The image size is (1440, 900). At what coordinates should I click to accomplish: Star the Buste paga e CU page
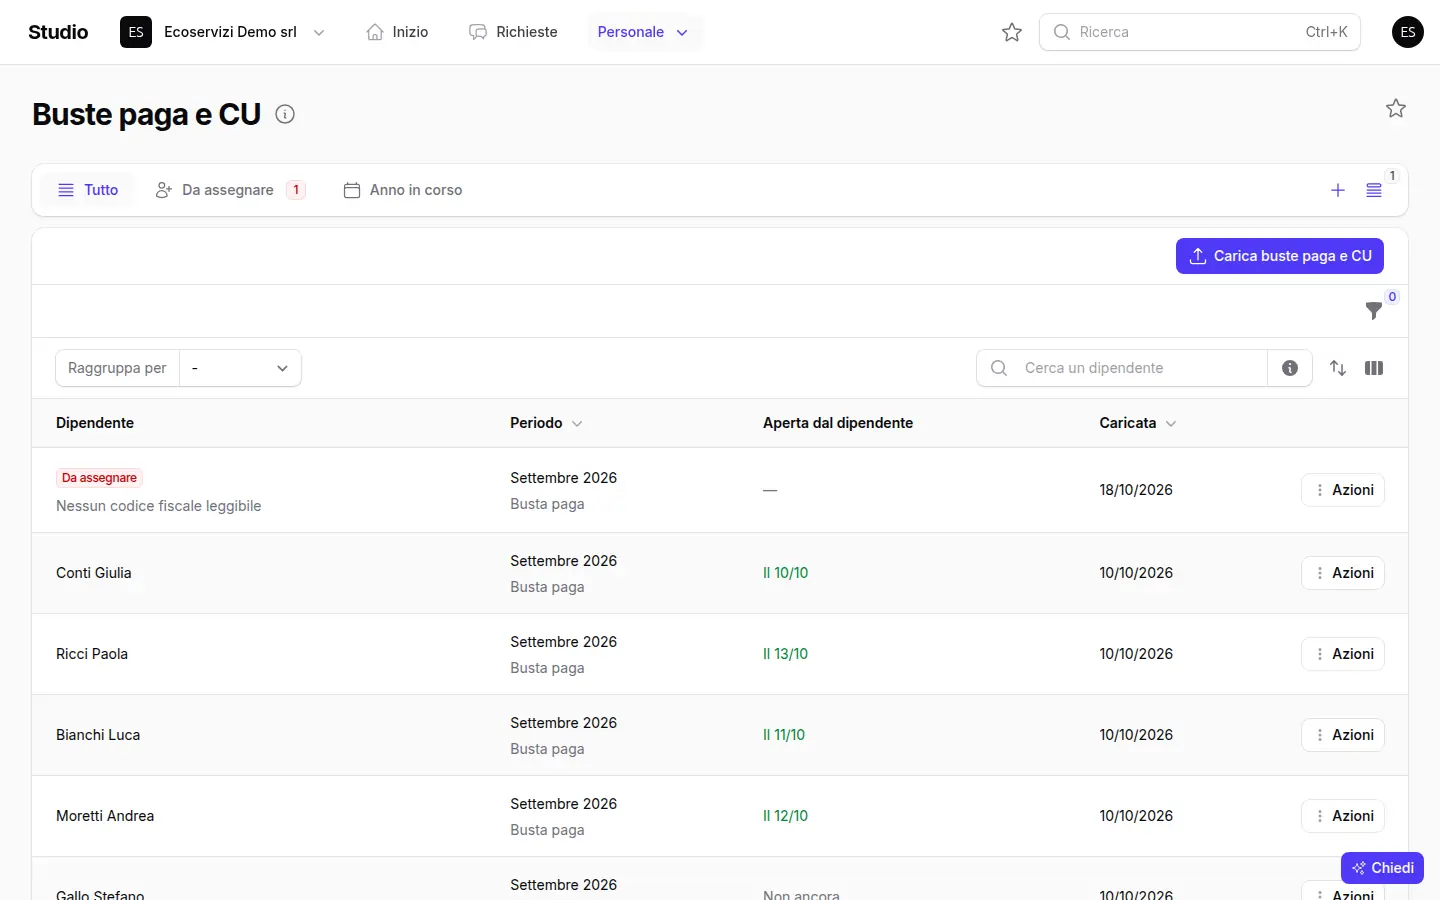coord(1396,108)
